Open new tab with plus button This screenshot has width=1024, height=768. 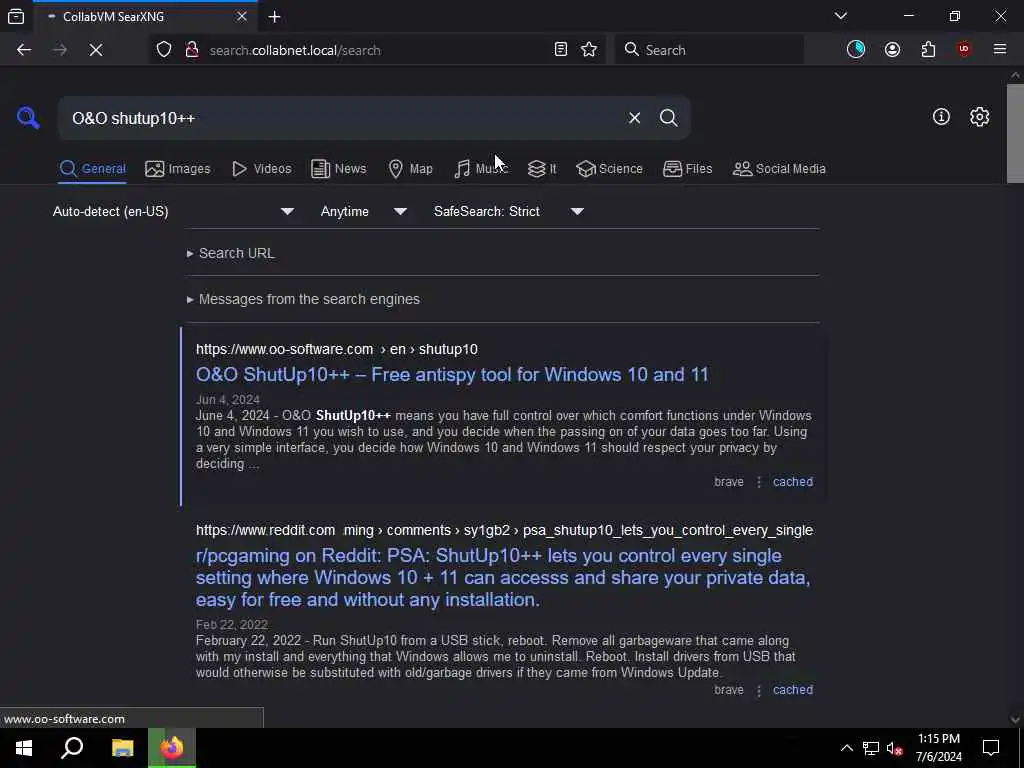click(274, 17)
